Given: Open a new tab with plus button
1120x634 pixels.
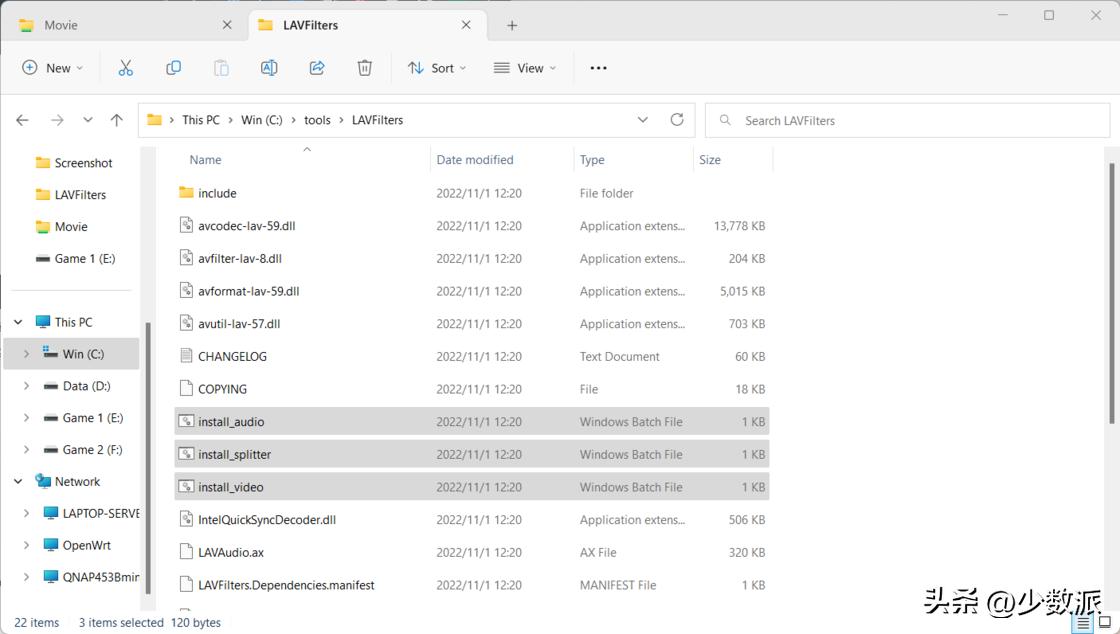Looking at the screenshot, I should tap(512, 25).
